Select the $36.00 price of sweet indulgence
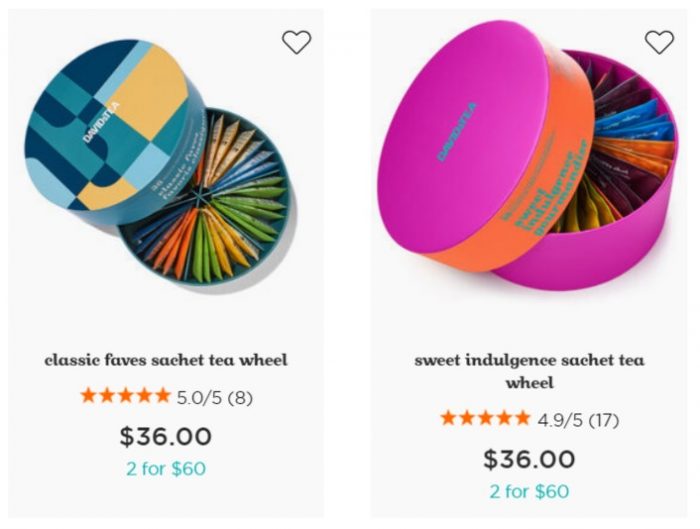Viewport: 700px width, 529px height. 529,459
